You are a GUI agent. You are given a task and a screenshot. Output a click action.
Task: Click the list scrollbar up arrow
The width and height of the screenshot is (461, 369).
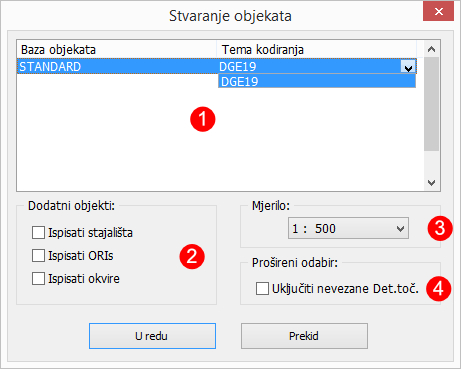pyautogui.click(x=432, y=49)
